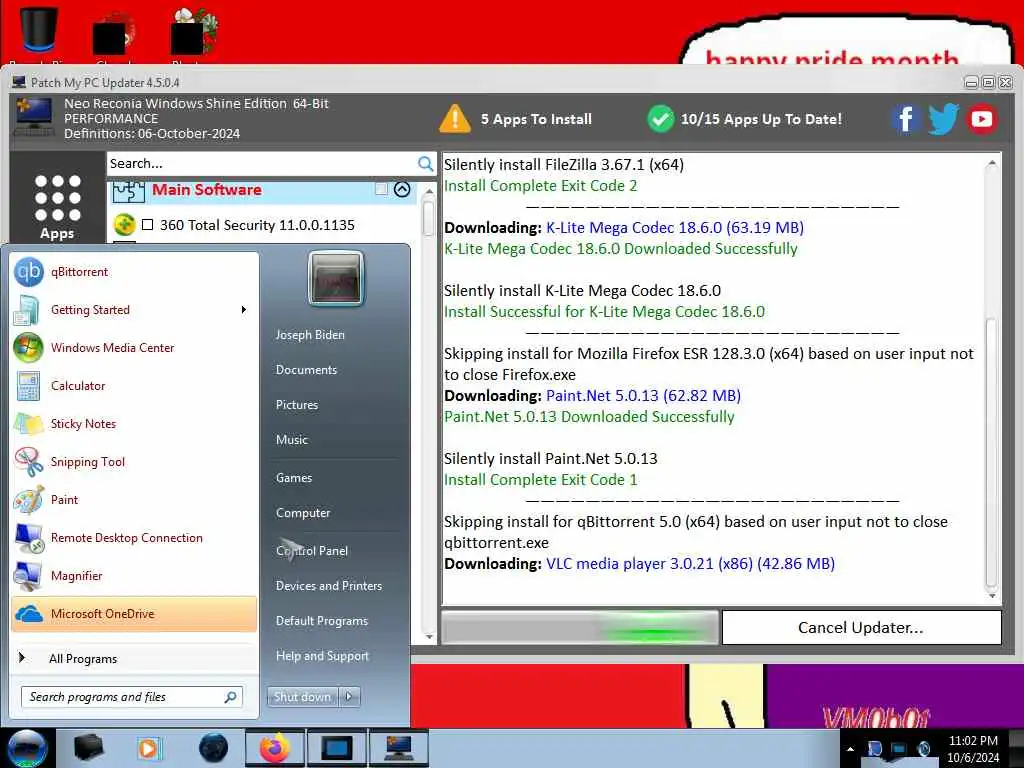This screenshot has width=1024, height=768.
Task: Open Pictures from the Start menu
Action: pos(296,405)
